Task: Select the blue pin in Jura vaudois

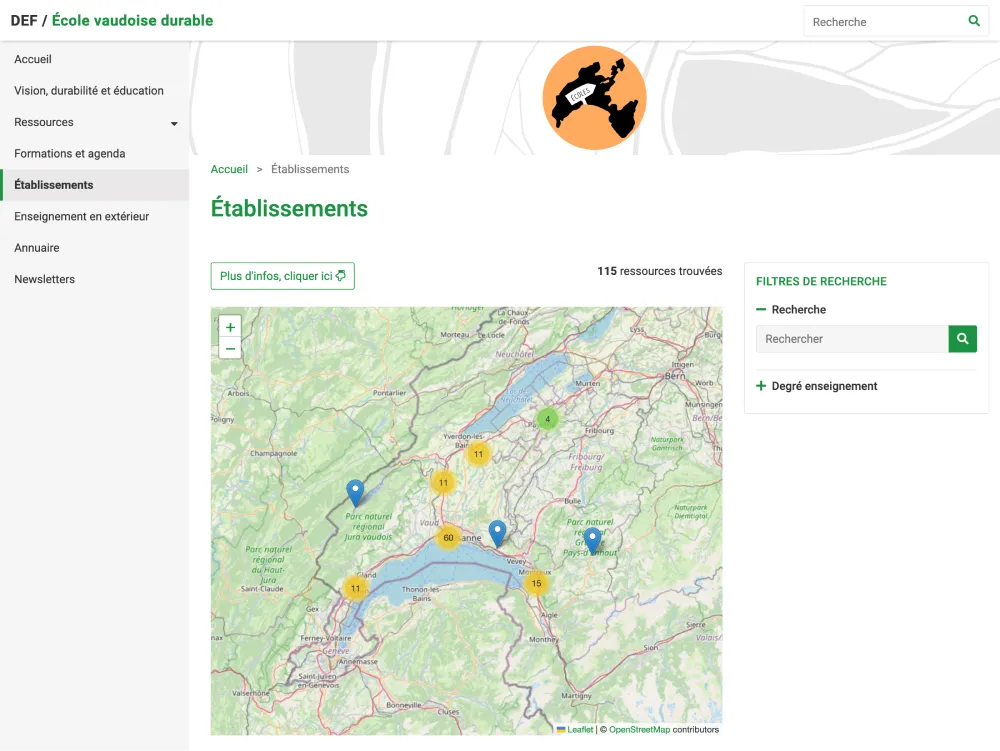Action: tap(355, 493)
